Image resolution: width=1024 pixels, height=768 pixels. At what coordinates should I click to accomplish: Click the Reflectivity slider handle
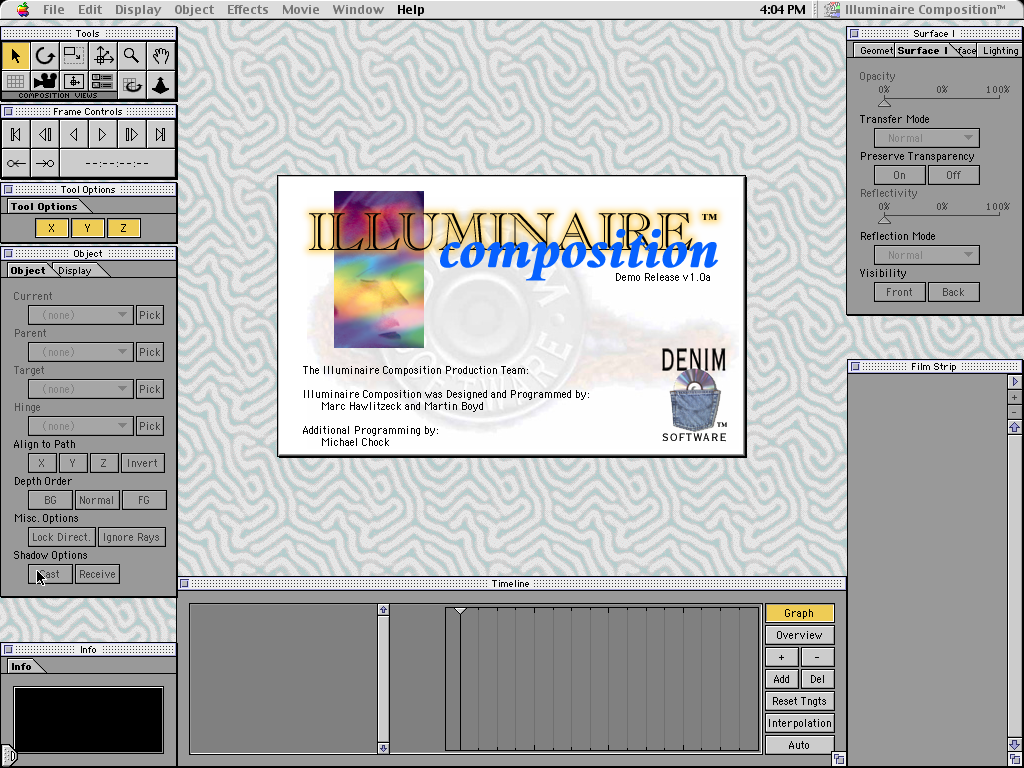tap(884, 219)
